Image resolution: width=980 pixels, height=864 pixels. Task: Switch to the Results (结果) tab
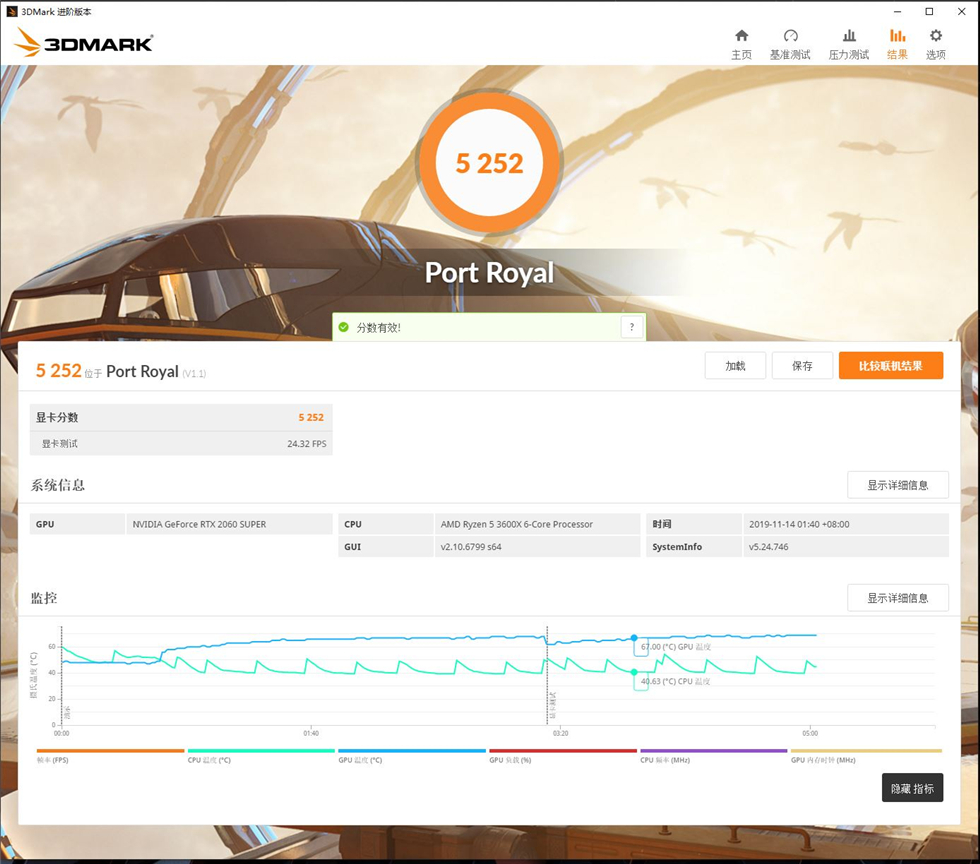897,44
